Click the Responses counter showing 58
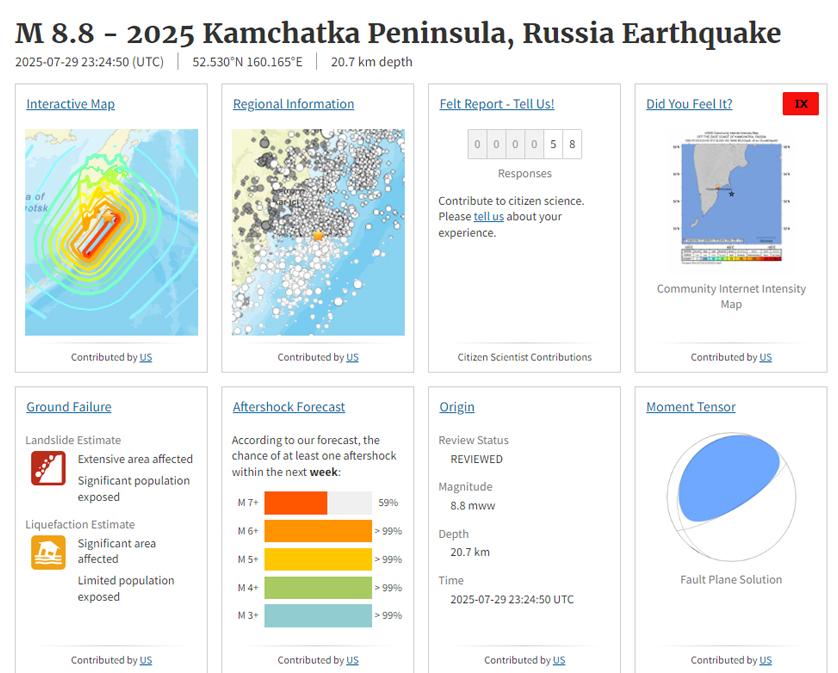 pyautogui.click(x=524, y=144)
